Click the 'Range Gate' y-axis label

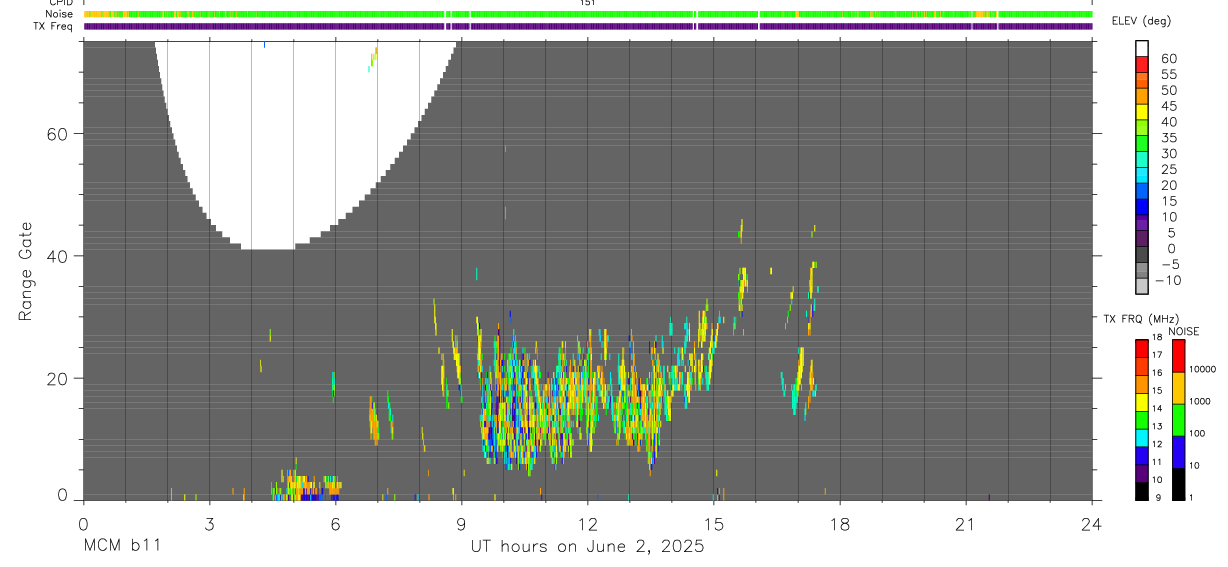[26, 272]
